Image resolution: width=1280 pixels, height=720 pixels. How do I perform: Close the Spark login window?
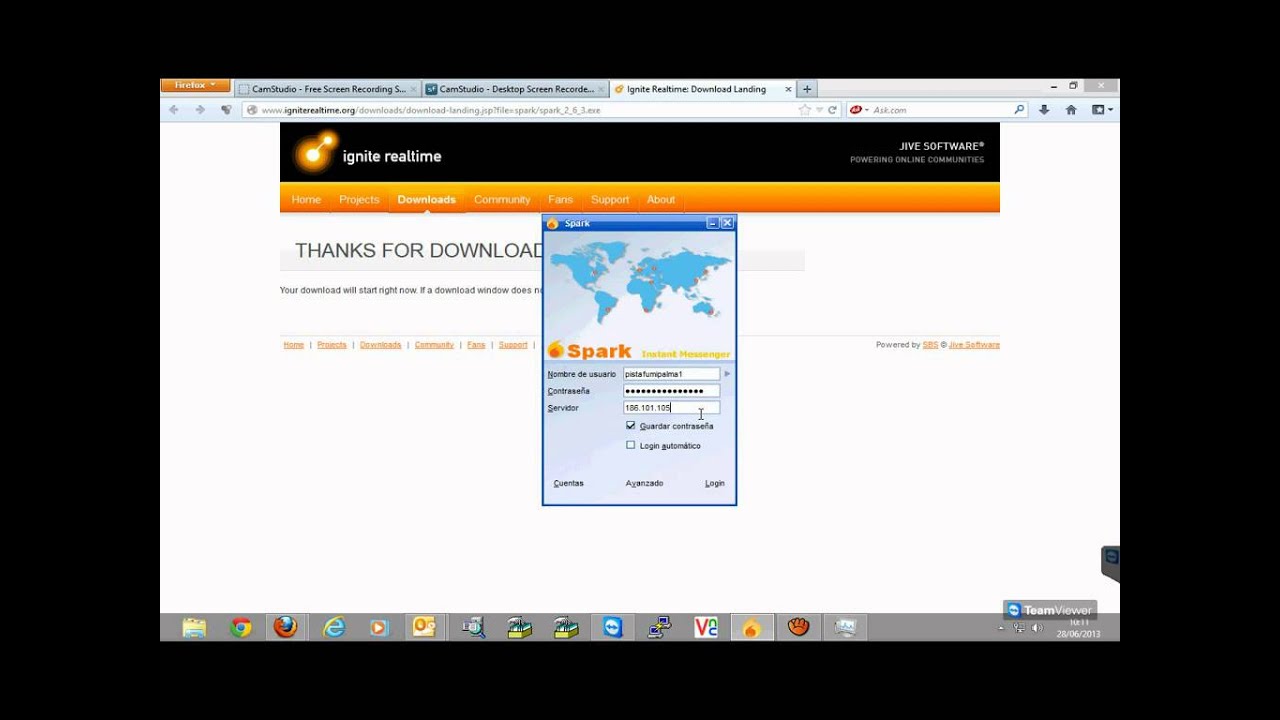tap(727, 223)
